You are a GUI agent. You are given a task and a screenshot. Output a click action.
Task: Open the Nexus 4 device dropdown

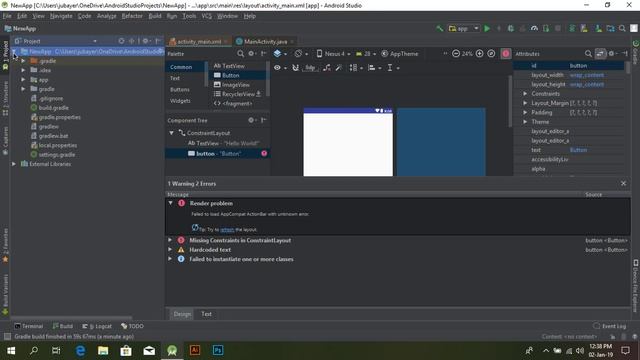333,54
